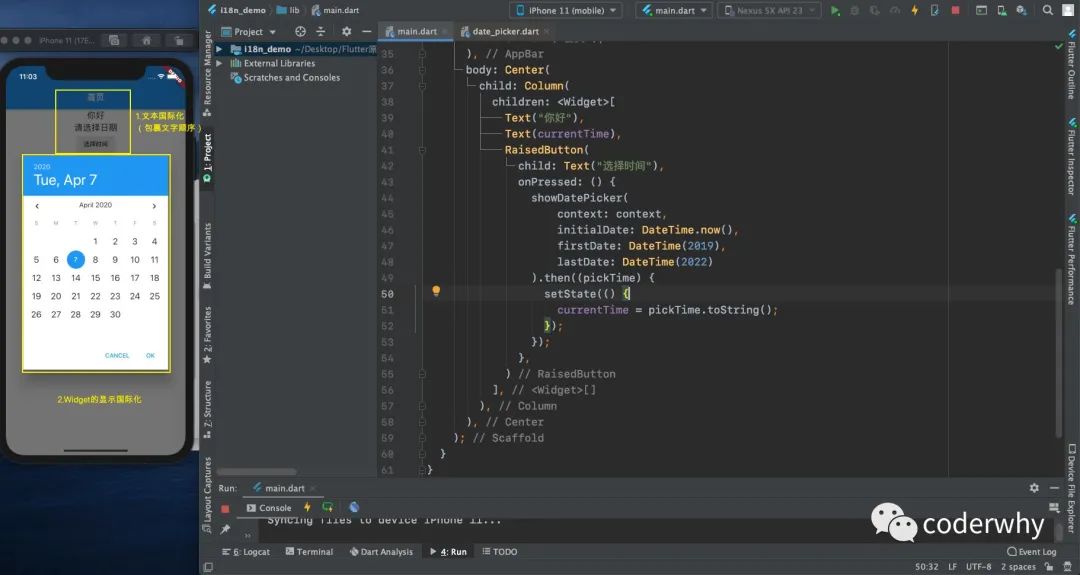Open Flutter Performance side panel
Image resolution: width=1080 pixels, height=575 pixels.
tap(1072, 258)
